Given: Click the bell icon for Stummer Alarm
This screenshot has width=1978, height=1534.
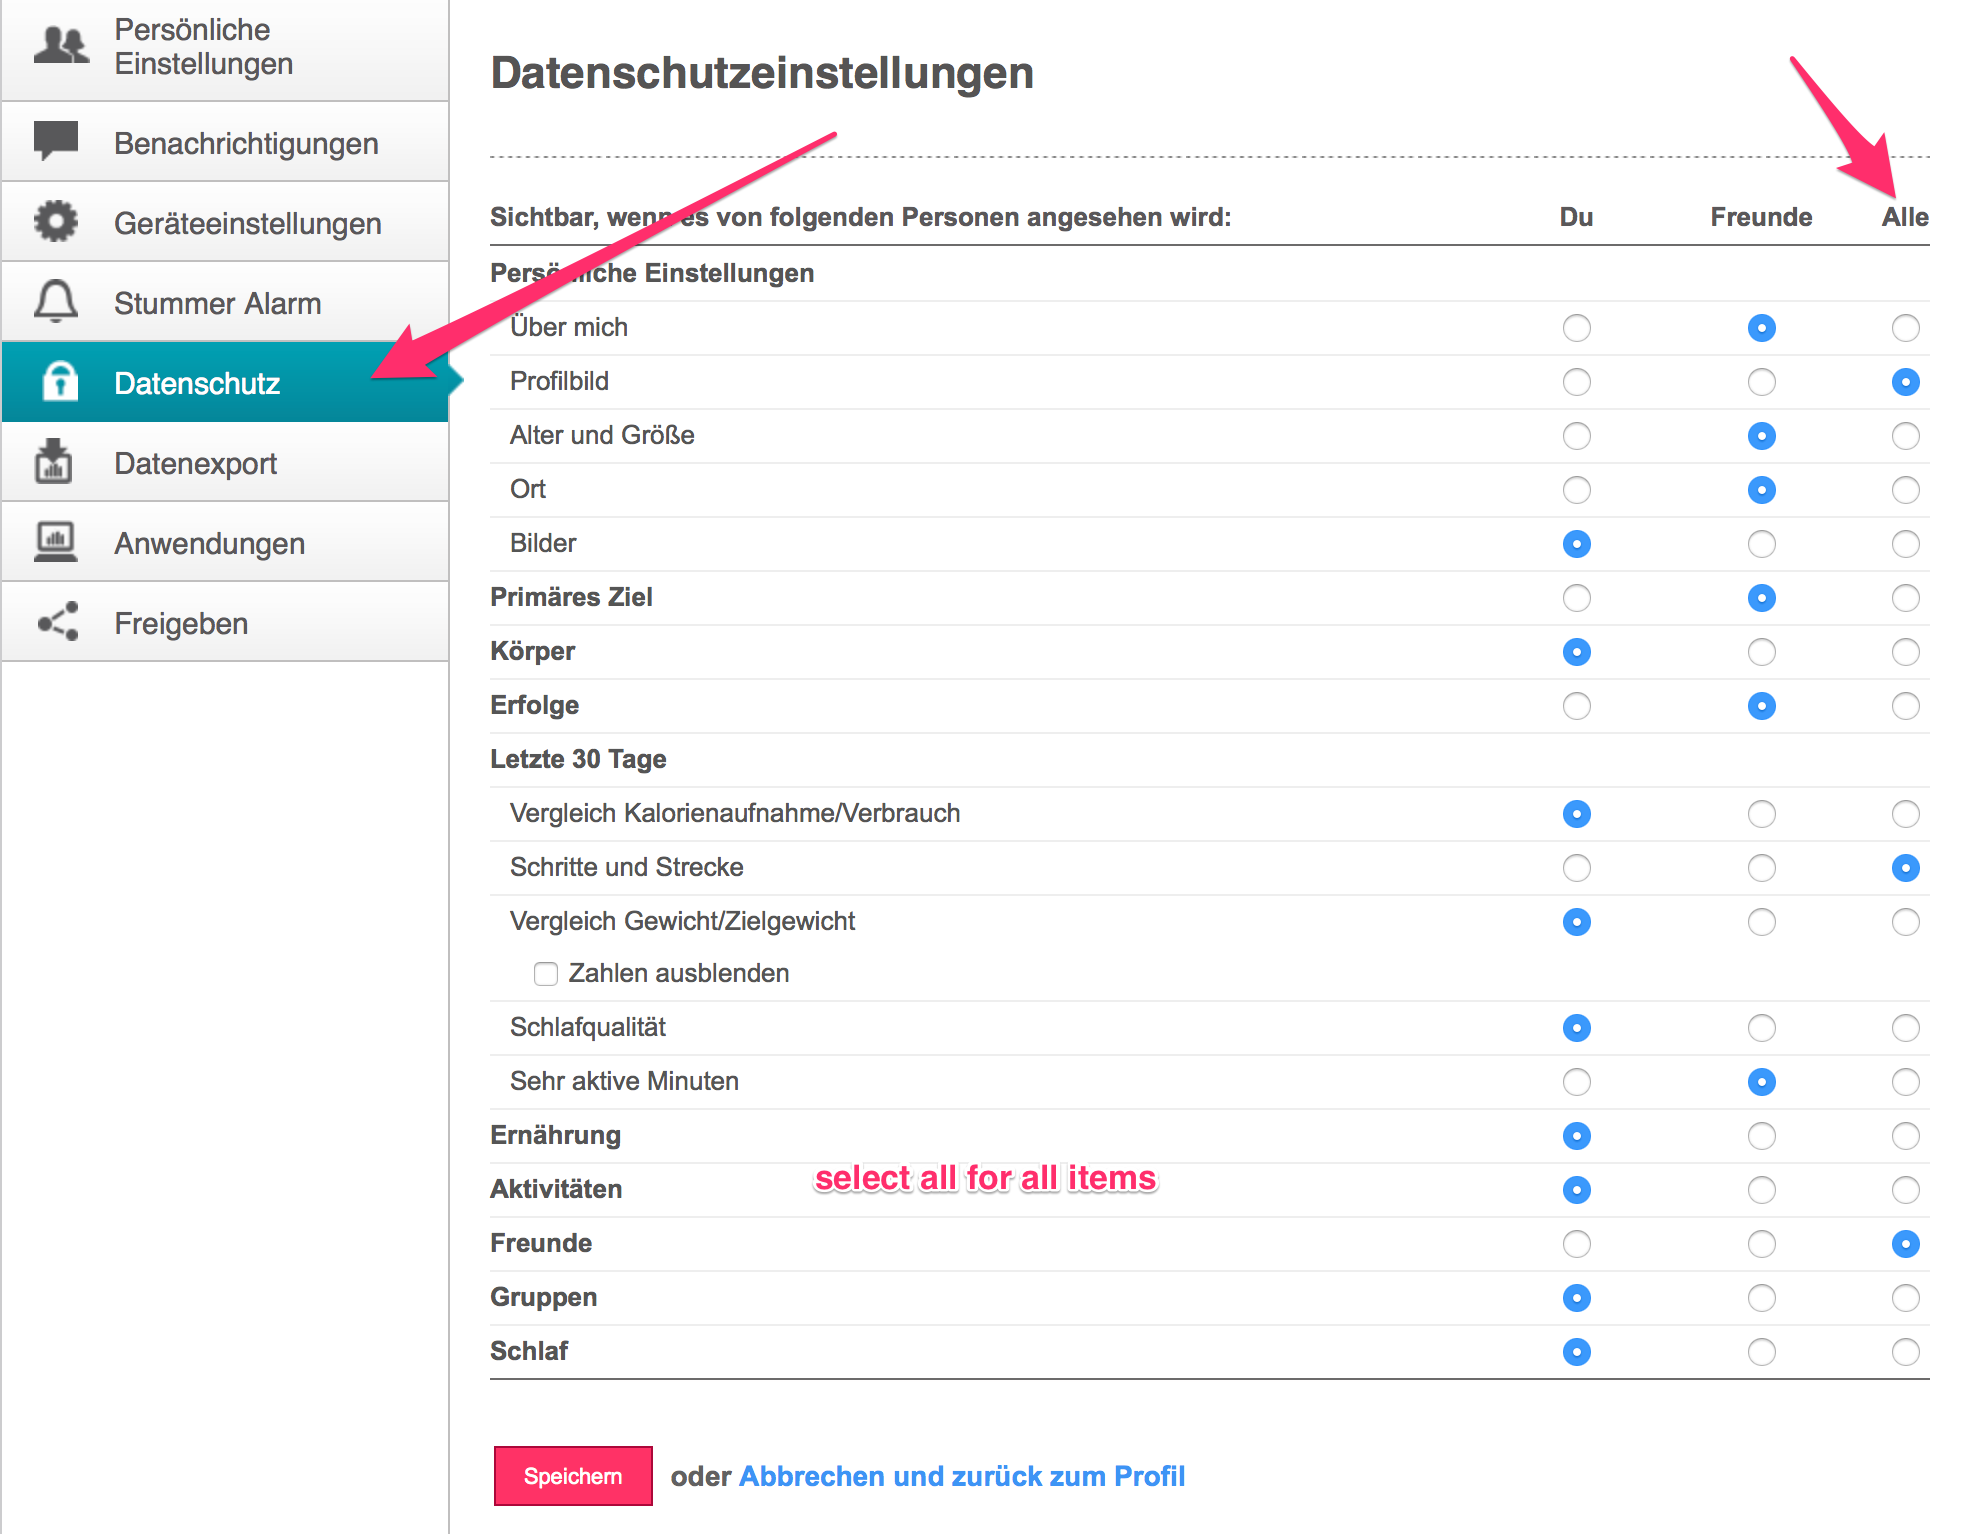Looking at the screenshot, I should click(56, 301).
